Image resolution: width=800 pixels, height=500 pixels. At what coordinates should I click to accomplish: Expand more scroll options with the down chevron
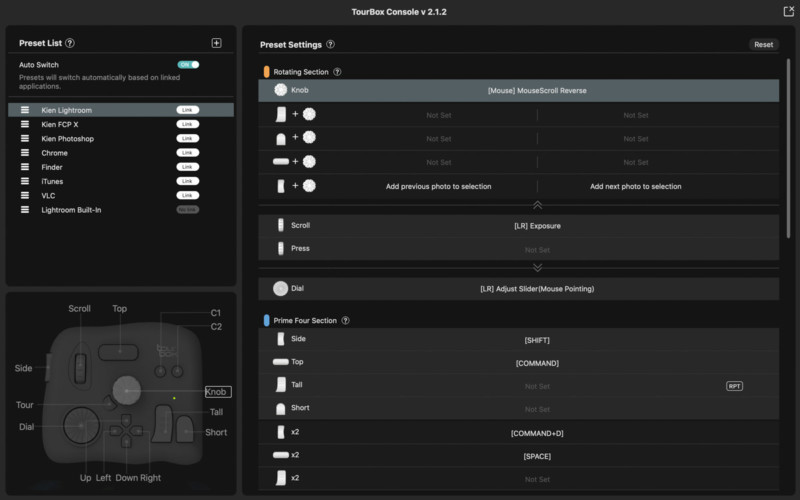(537, 268)
